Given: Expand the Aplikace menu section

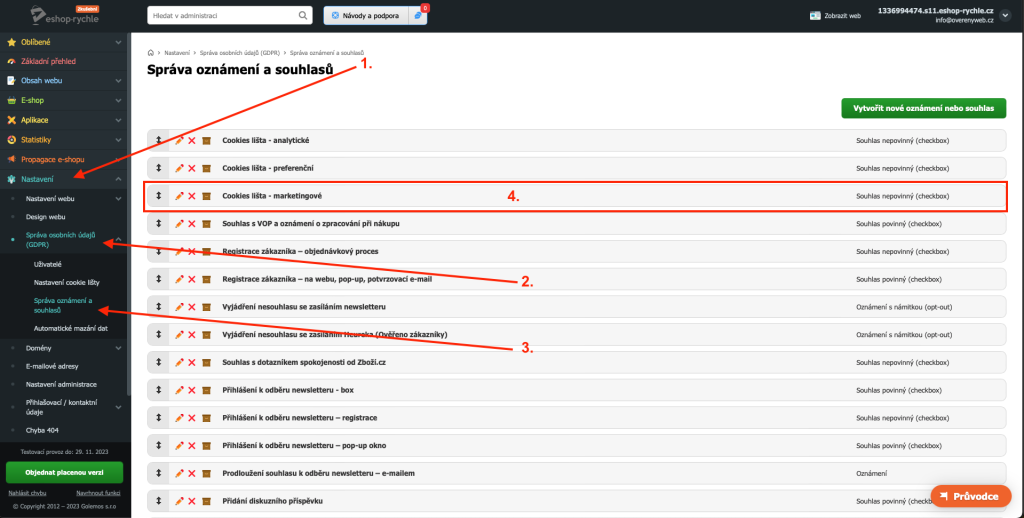Looking at the screenshot, I should tap(118, 120).
